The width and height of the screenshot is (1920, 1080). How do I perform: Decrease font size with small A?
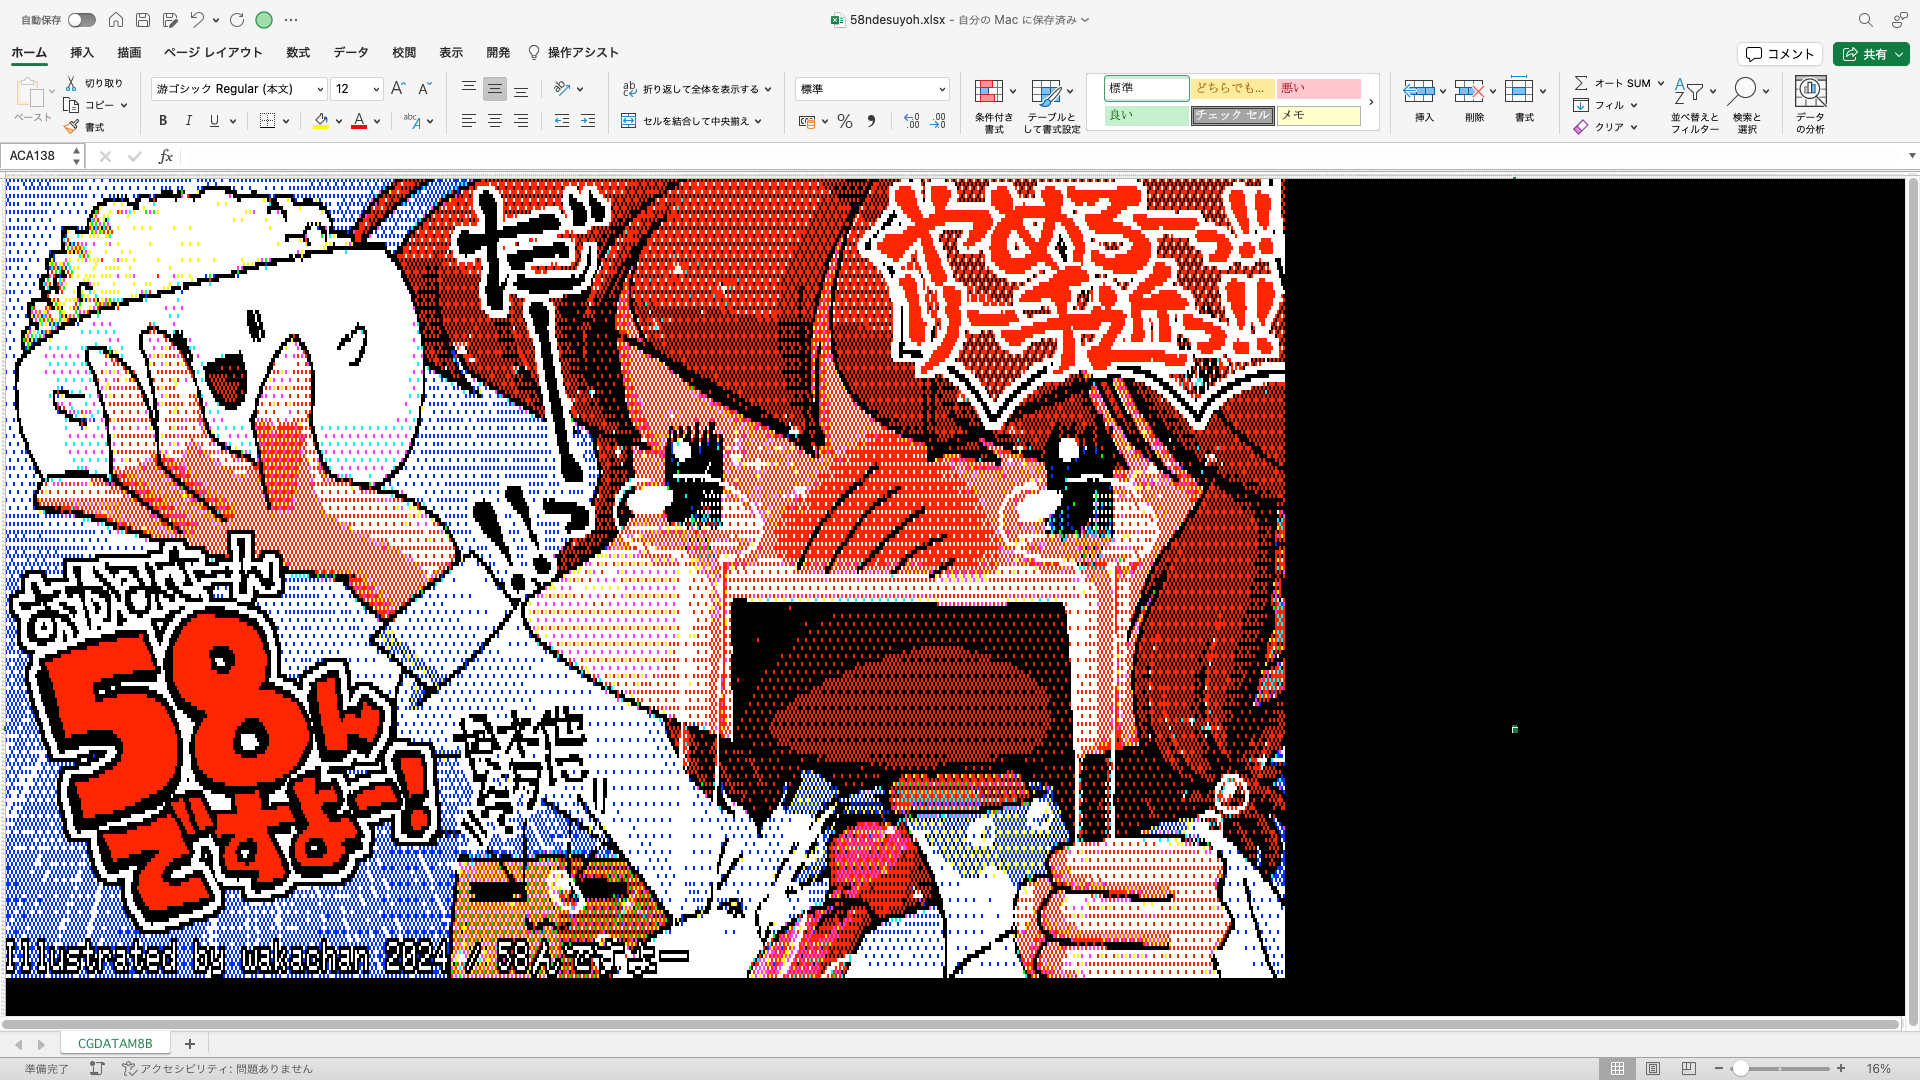424,89
